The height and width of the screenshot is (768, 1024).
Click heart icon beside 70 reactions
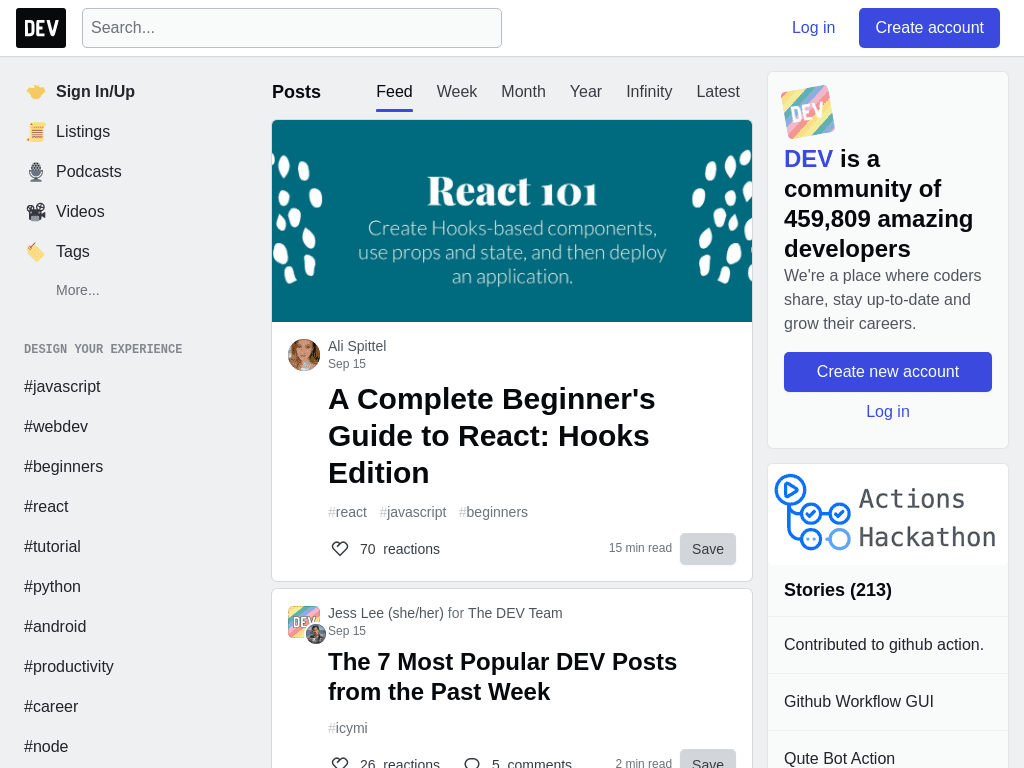click(x=340, y=549)
